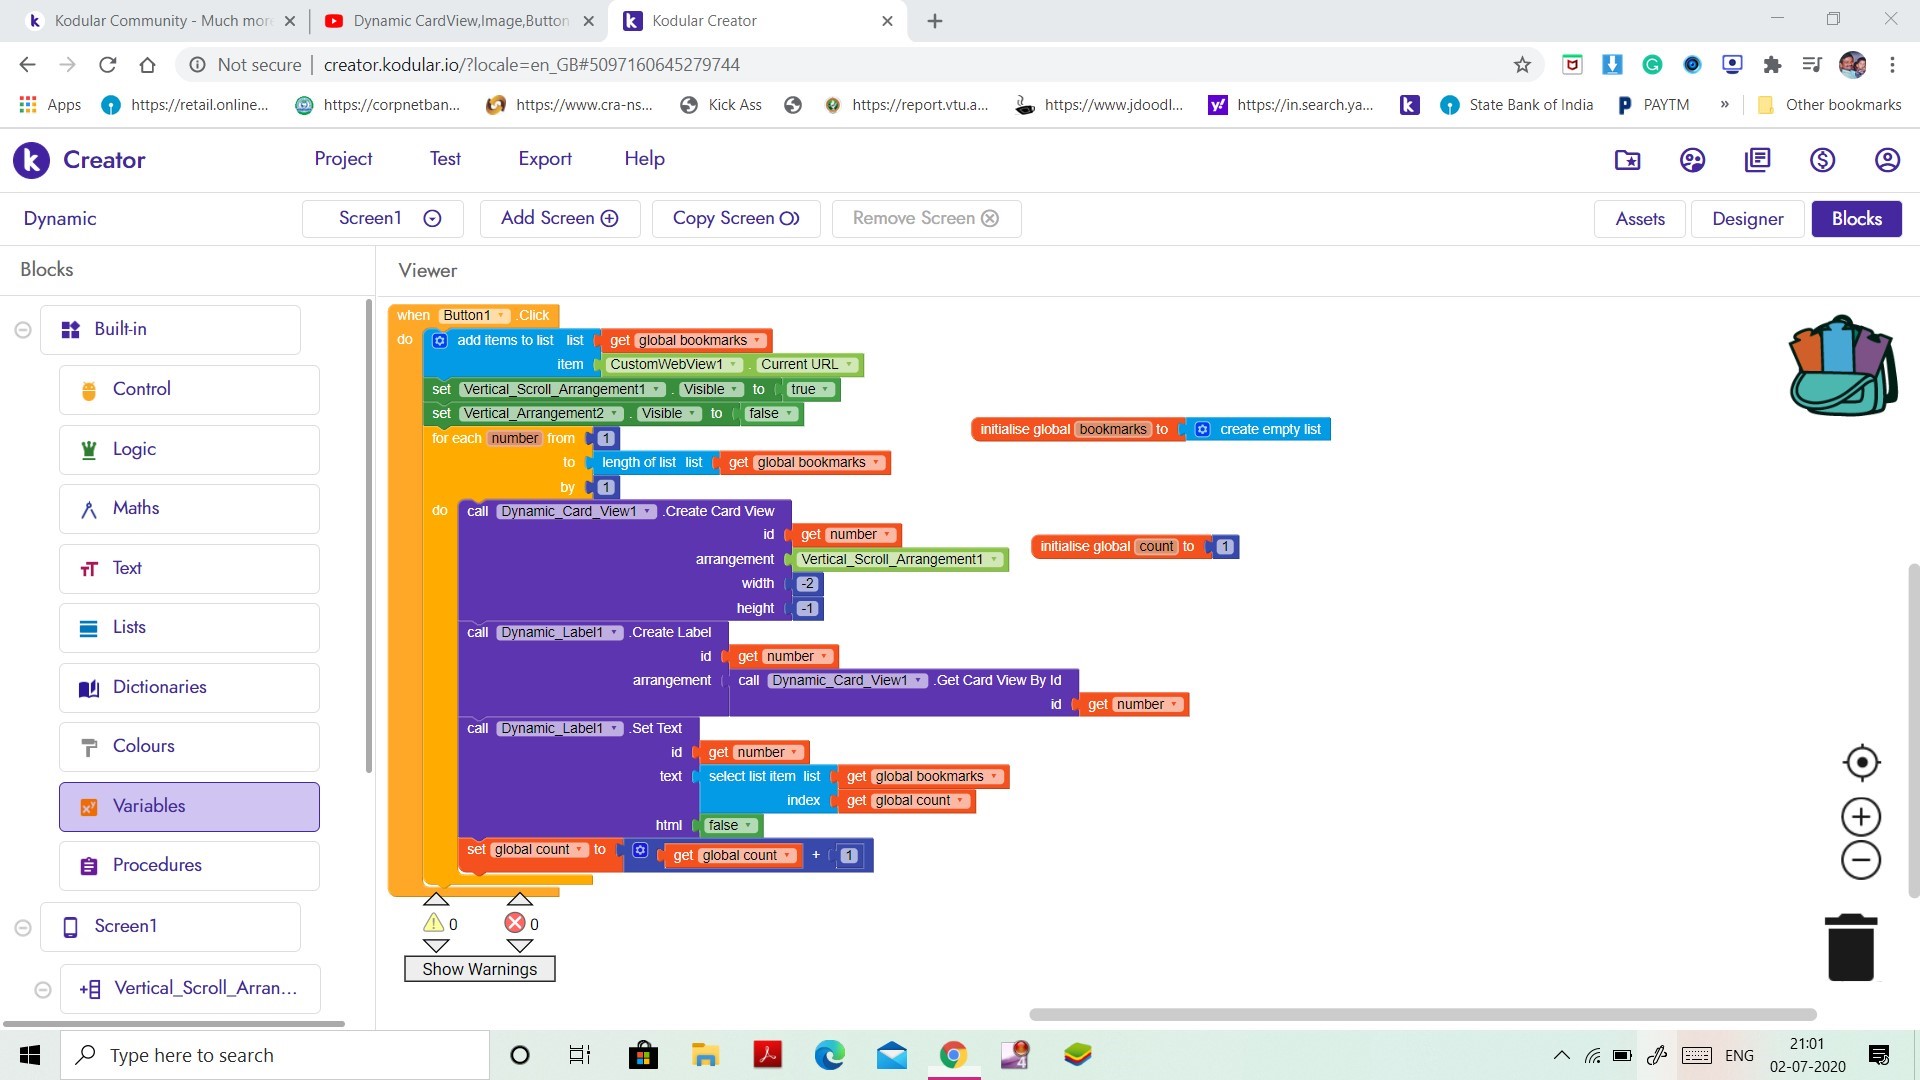Open the browser extensions puzzle icon
This screenshot has width=1920, height=1080.
(x=1772, y=65)
